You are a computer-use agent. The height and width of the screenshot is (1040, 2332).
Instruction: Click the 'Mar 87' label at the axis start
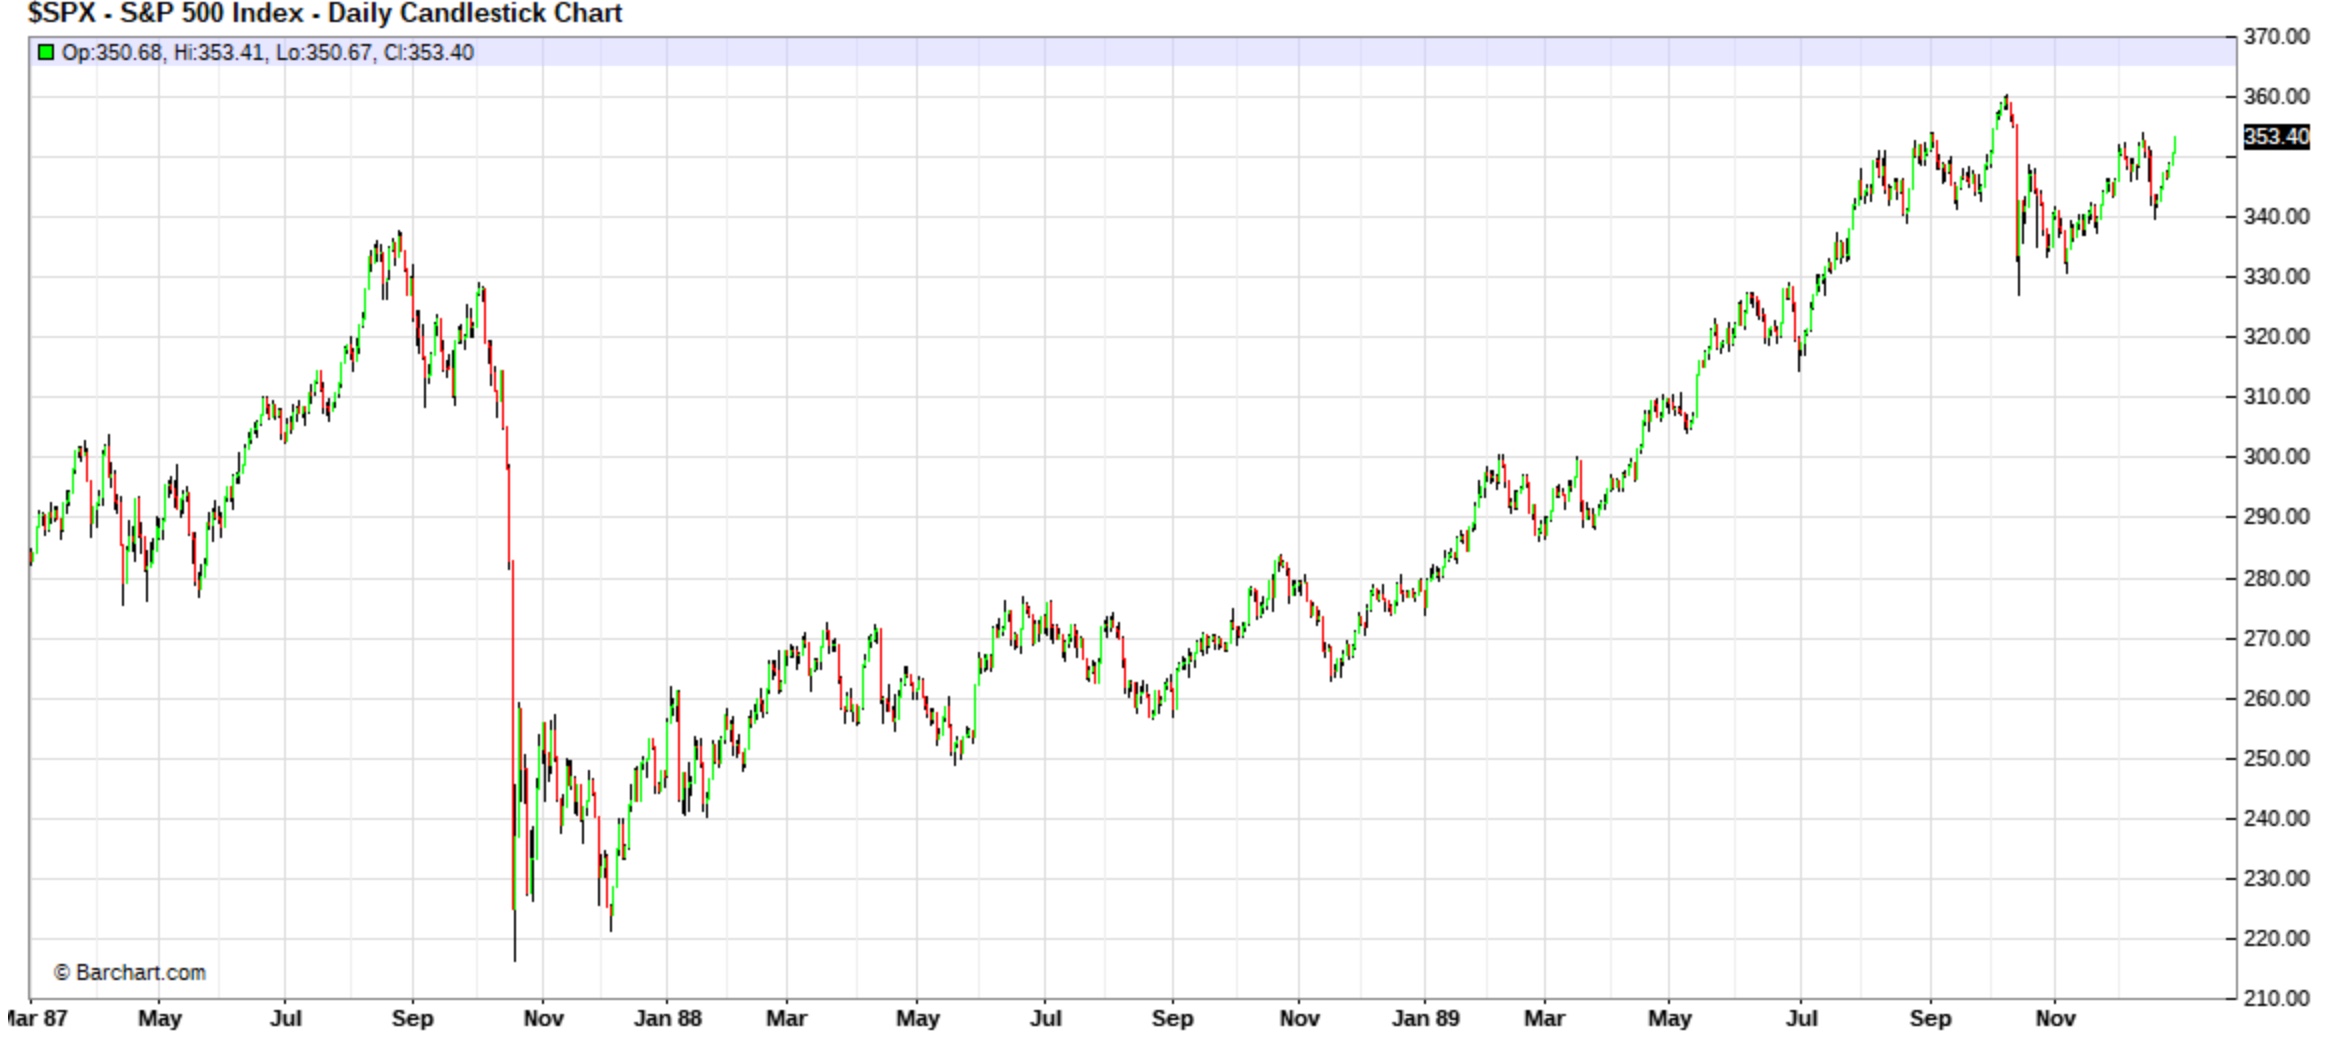[x=38, y=1019]
